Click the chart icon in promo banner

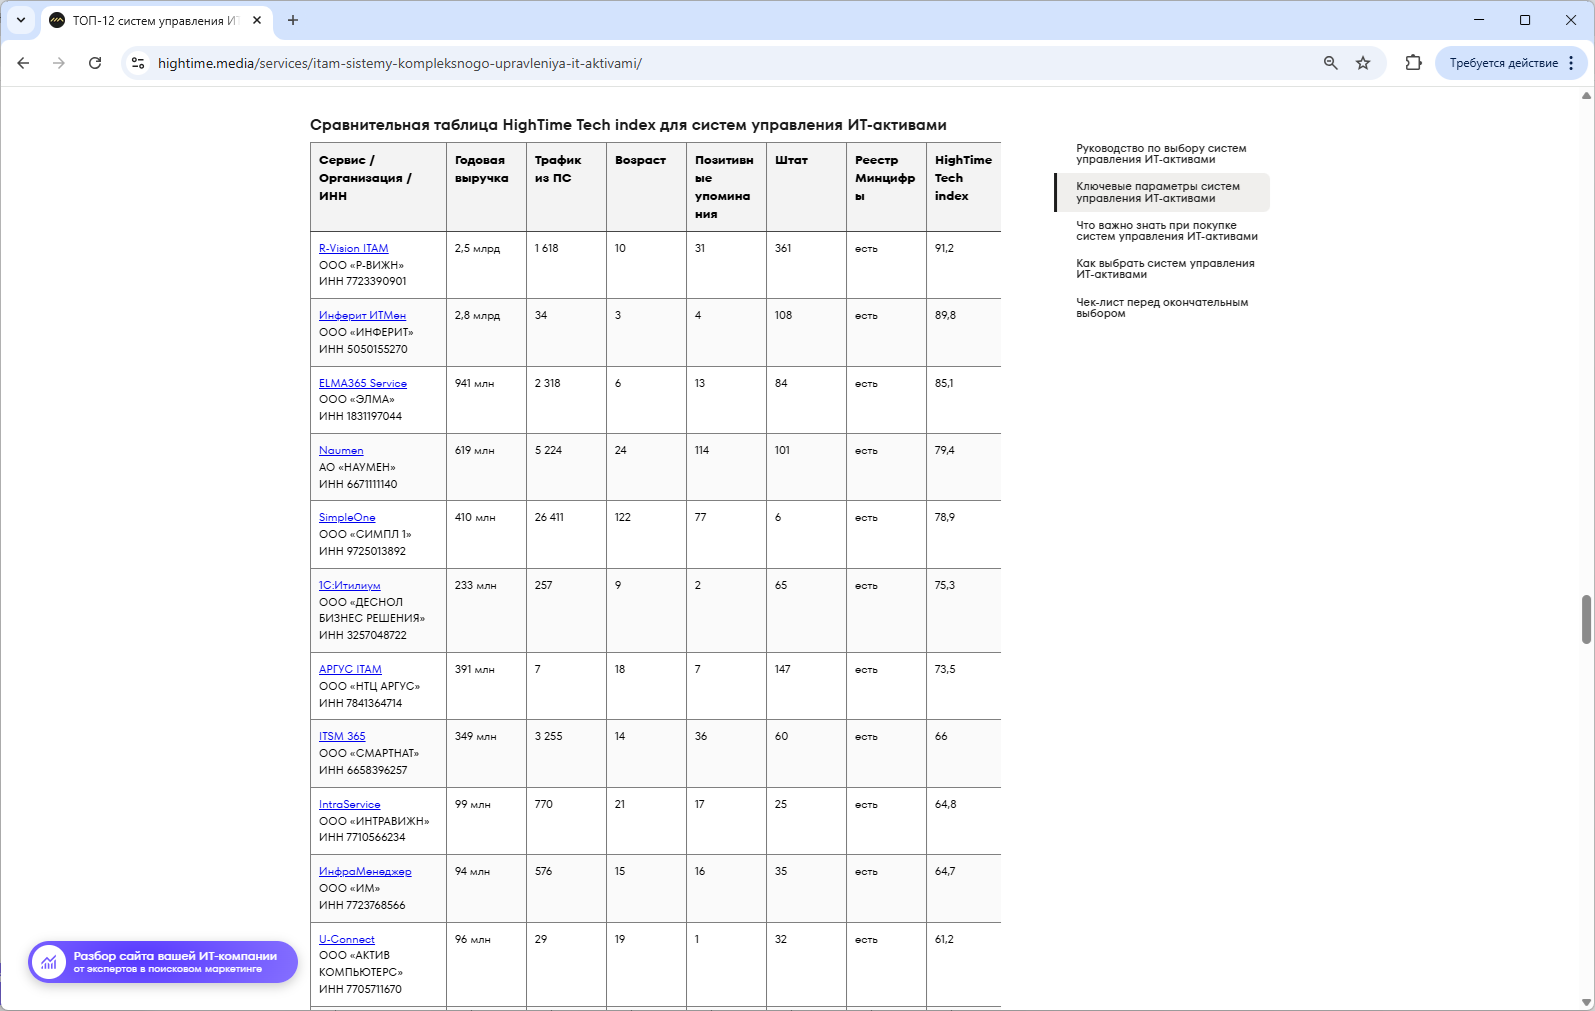(x=49, y=962)
